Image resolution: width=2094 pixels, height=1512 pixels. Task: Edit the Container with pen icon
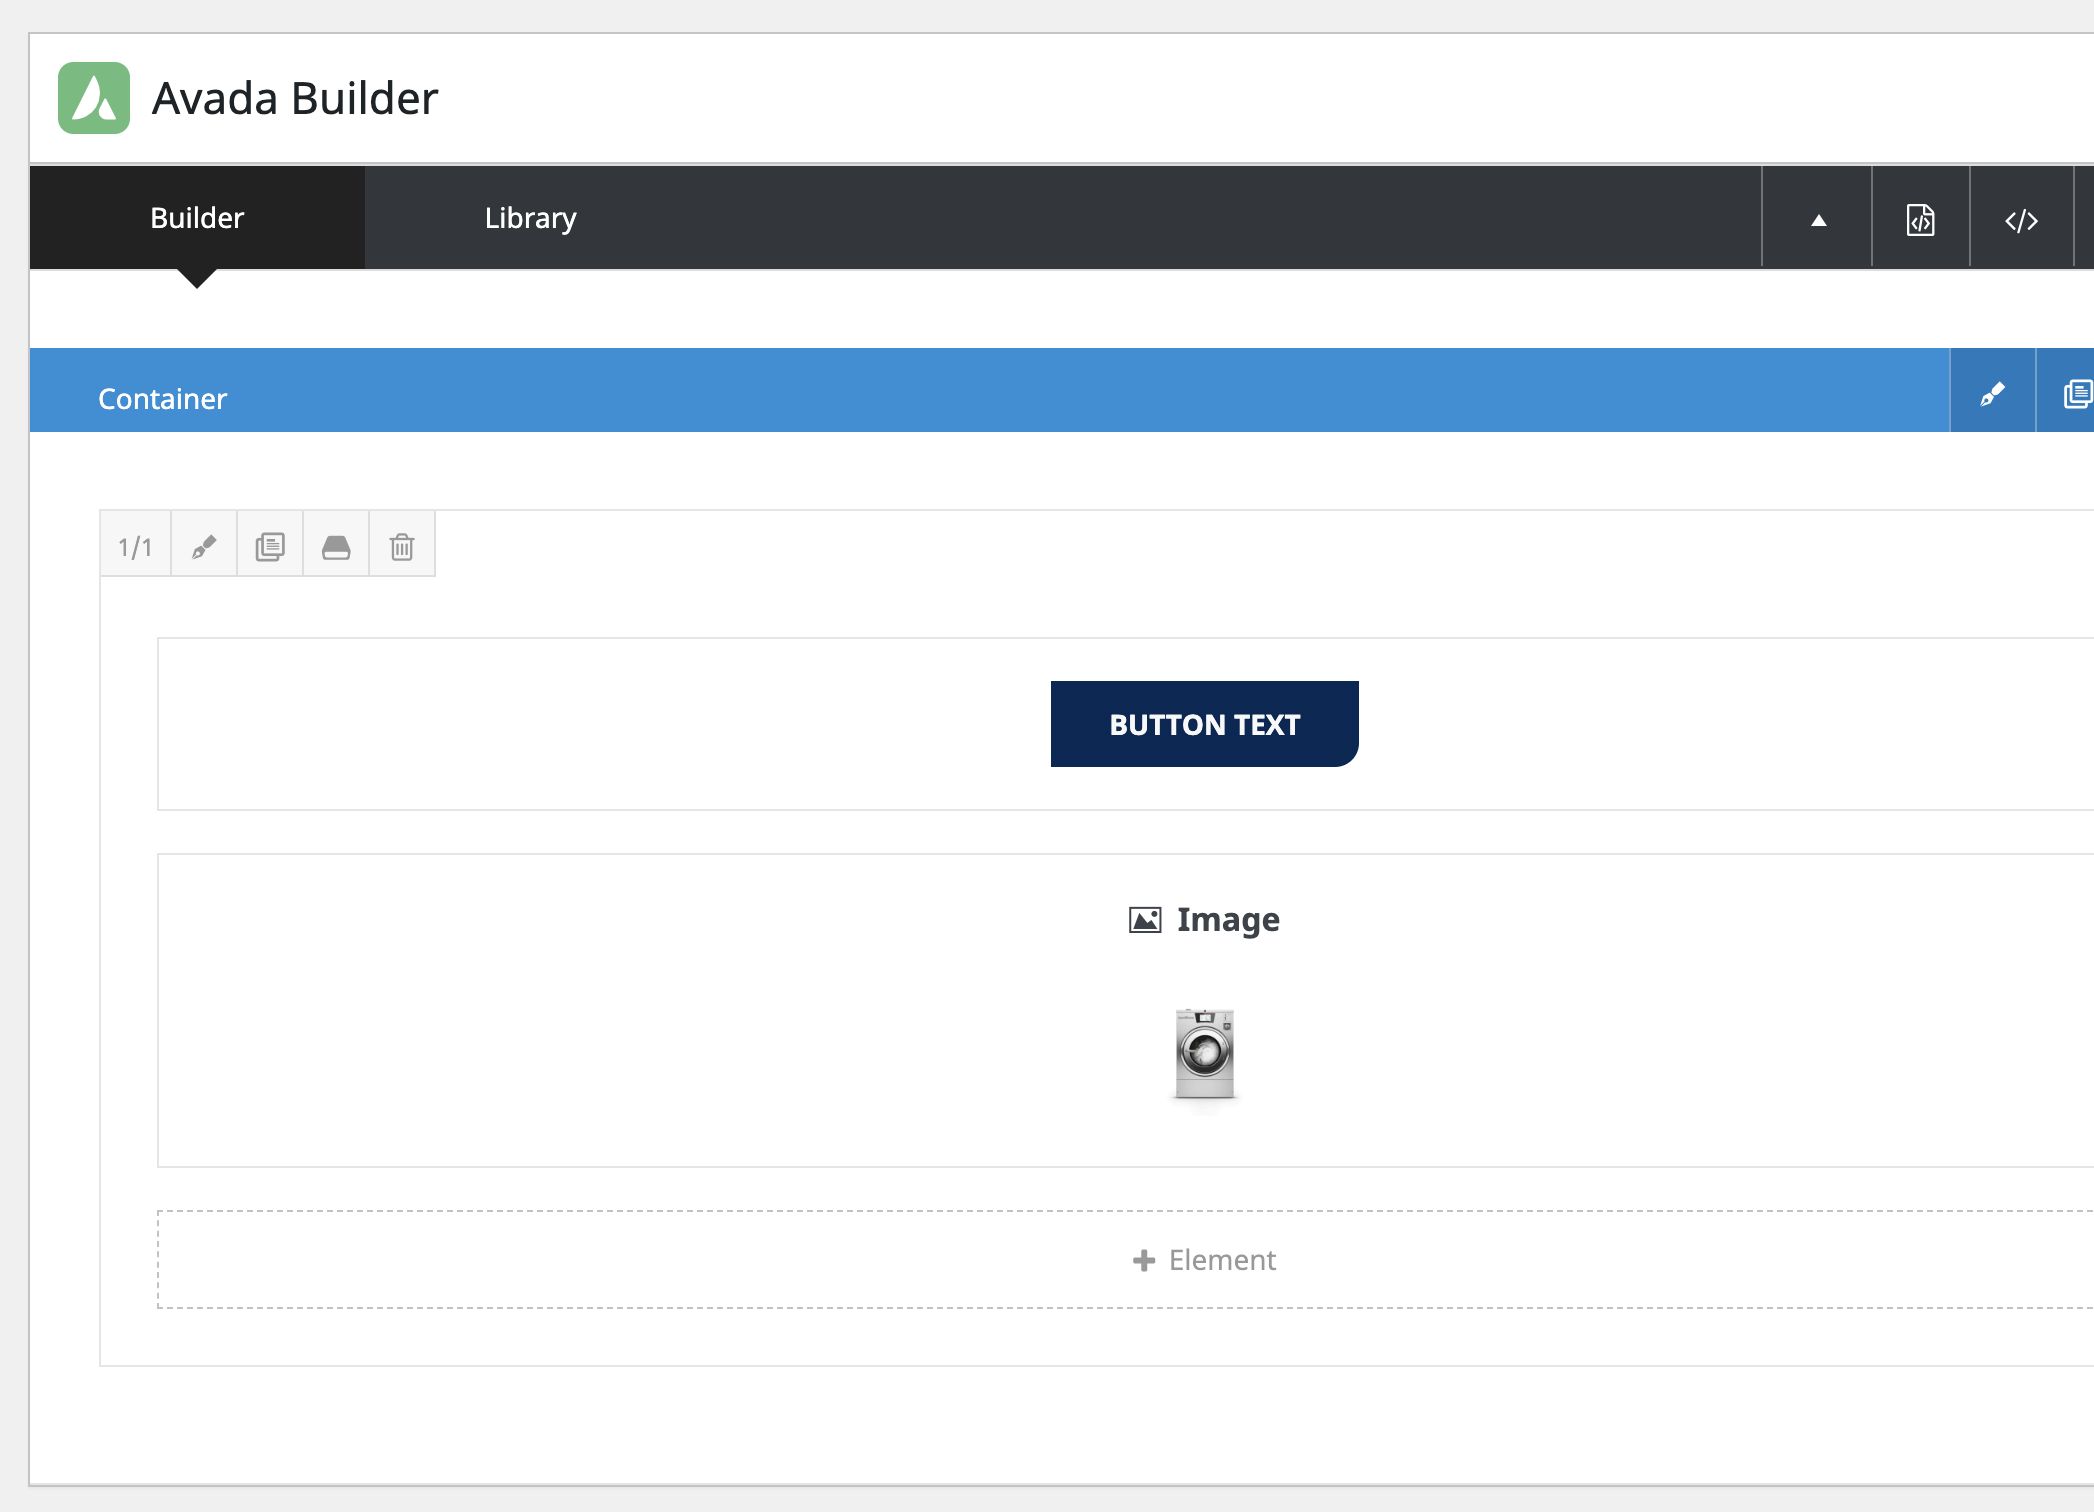(x=1992, y=394)
